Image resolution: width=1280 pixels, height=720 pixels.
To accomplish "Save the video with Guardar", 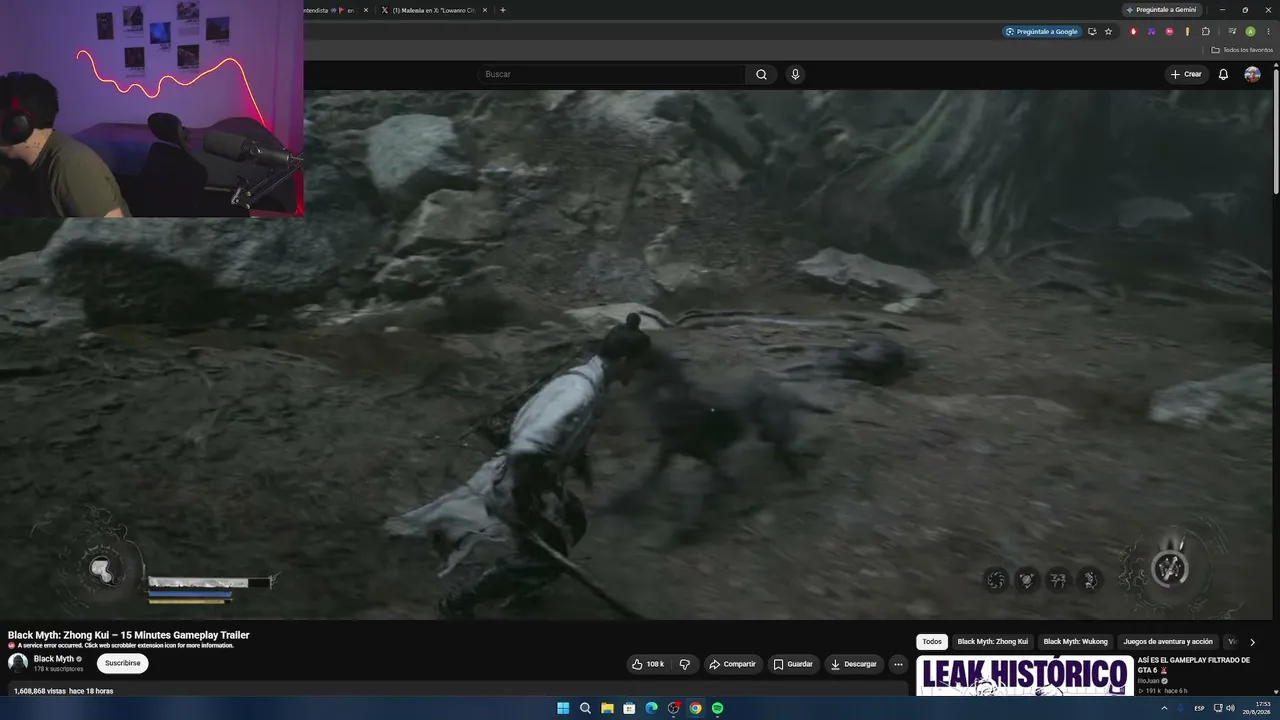I will 792,664.
